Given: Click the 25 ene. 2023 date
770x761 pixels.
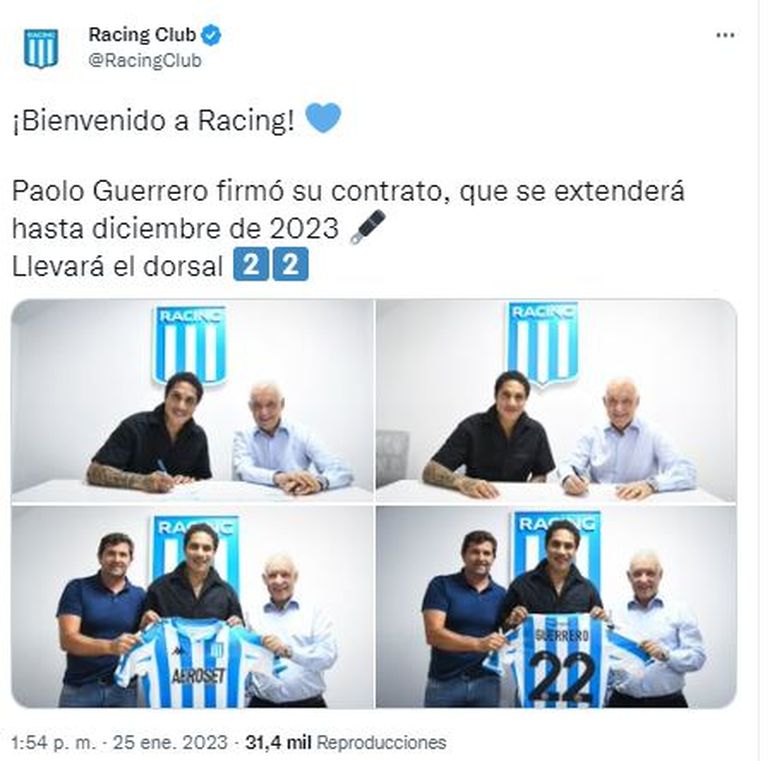Looking at the screenshot, I should pos(170,742).
